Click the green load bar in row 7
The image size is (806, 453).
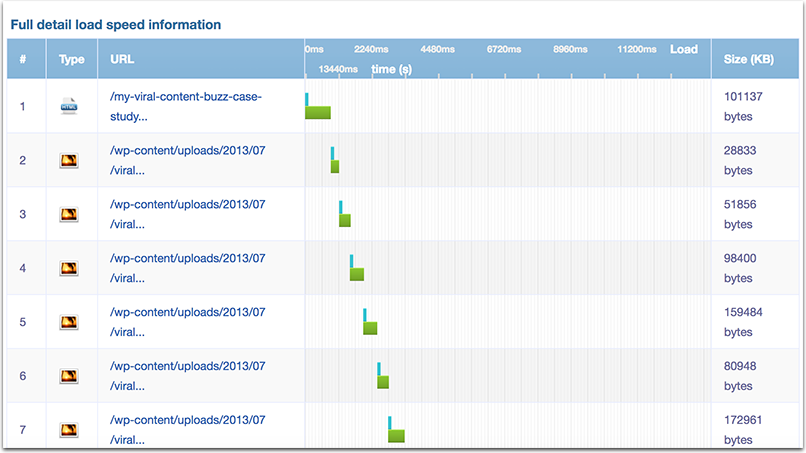(x=396, y=436)
